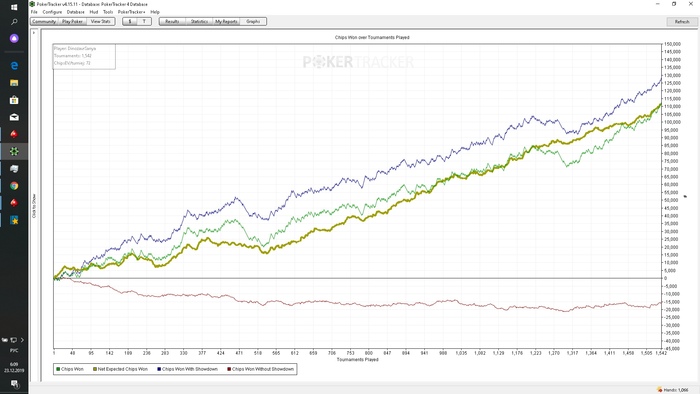
Task: Click the Net Expected Chips Won legend swatch
Action: (x=95, y=369)
